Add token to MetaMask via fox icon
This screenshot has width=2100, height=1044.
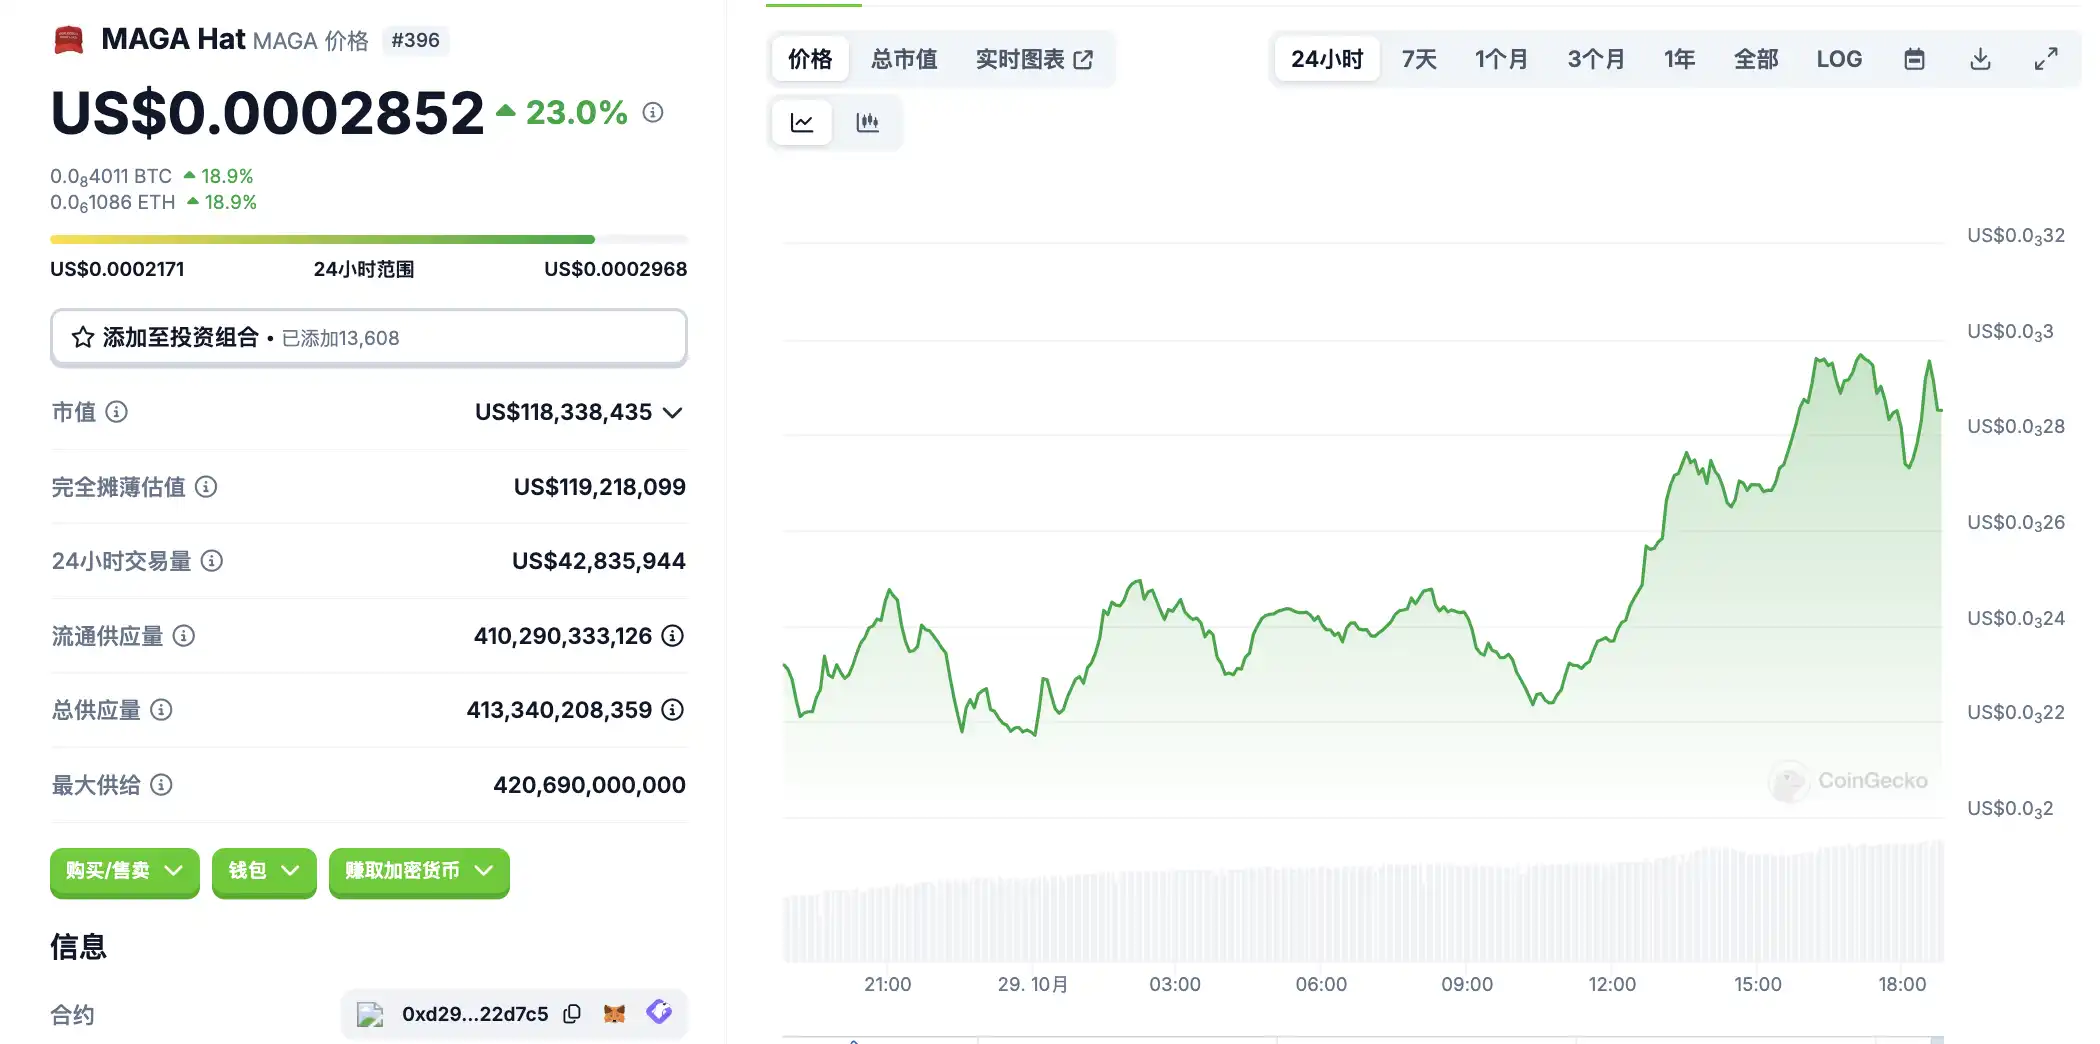coord(614,1014)
